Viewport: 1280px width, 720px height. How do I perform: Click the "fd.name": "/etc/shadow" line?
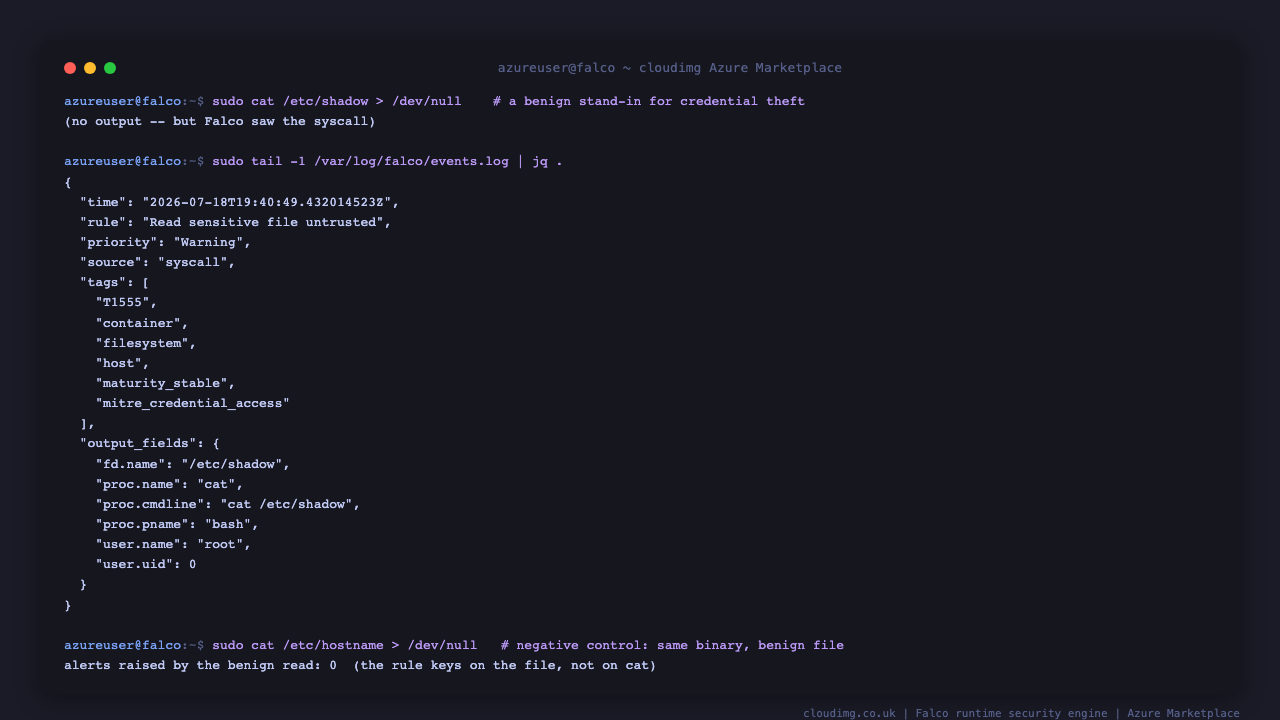pyautogui.click(x=193, y=464)
